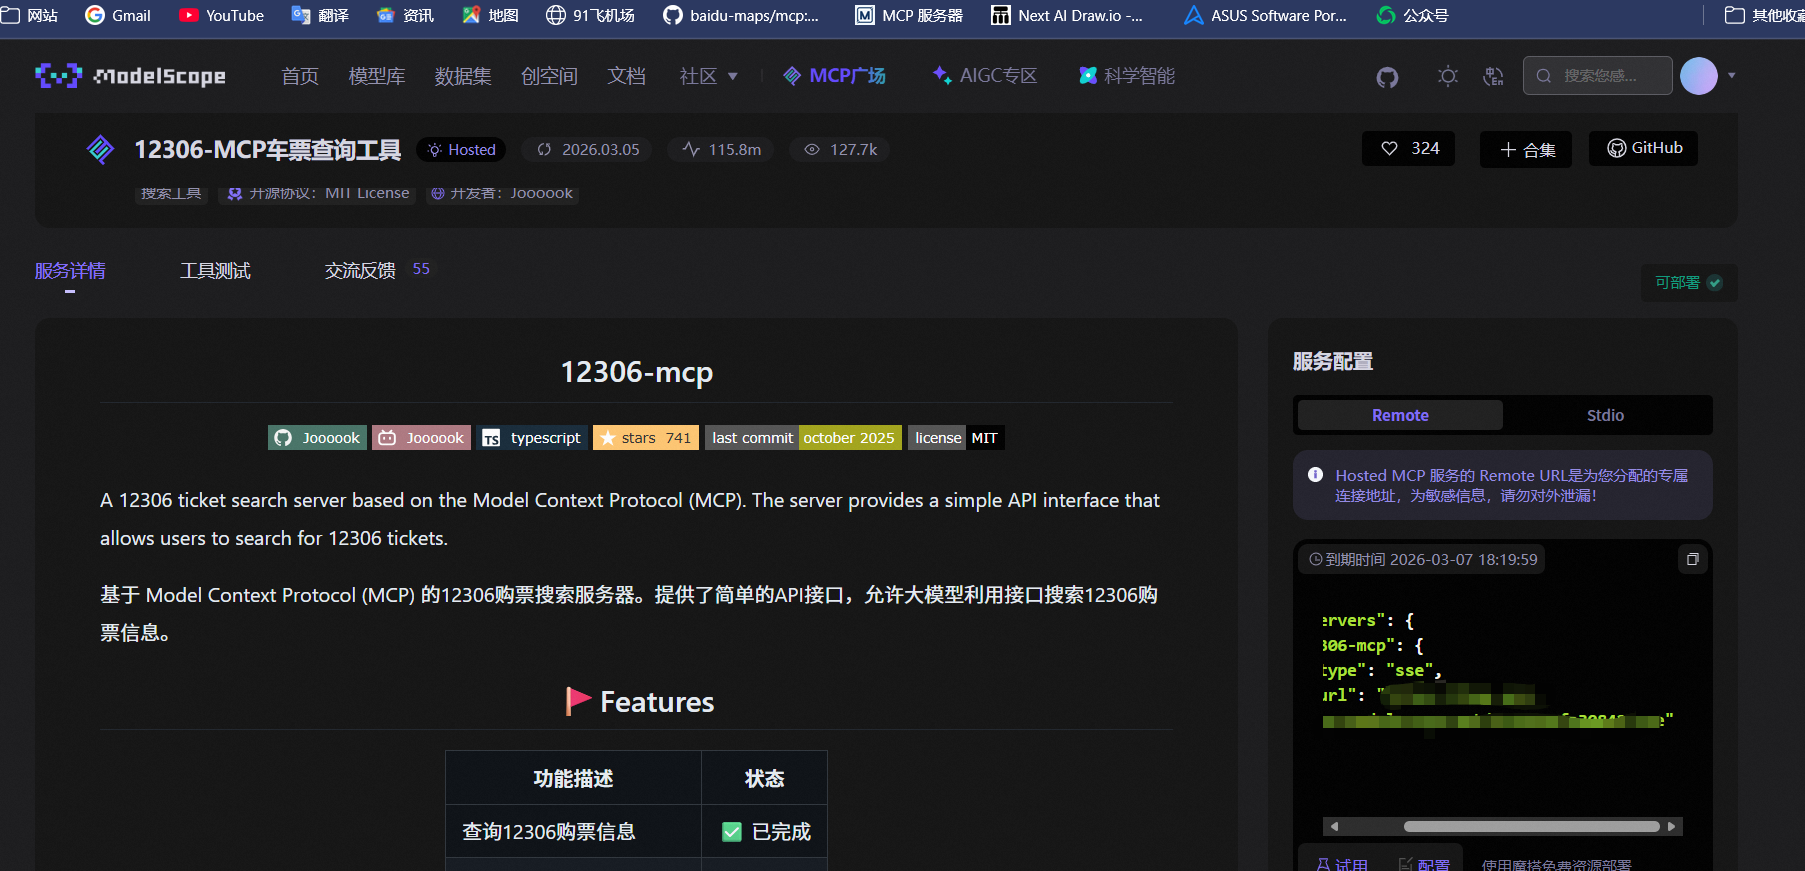The width and height of the screenshot is (1805, 871).
Task: Click the stars 741 badge
Action: (x=646, y=438)
